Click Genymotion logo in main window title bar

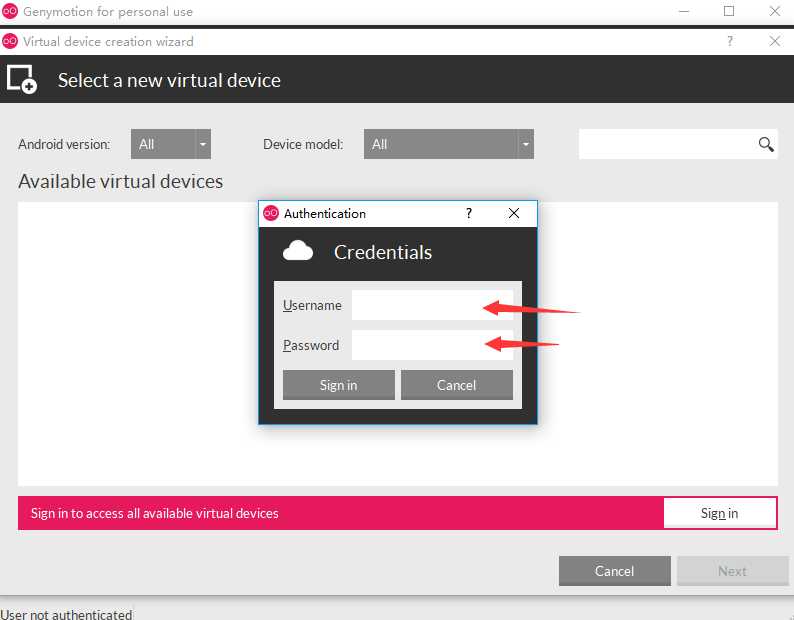click(x=10, y=11)
